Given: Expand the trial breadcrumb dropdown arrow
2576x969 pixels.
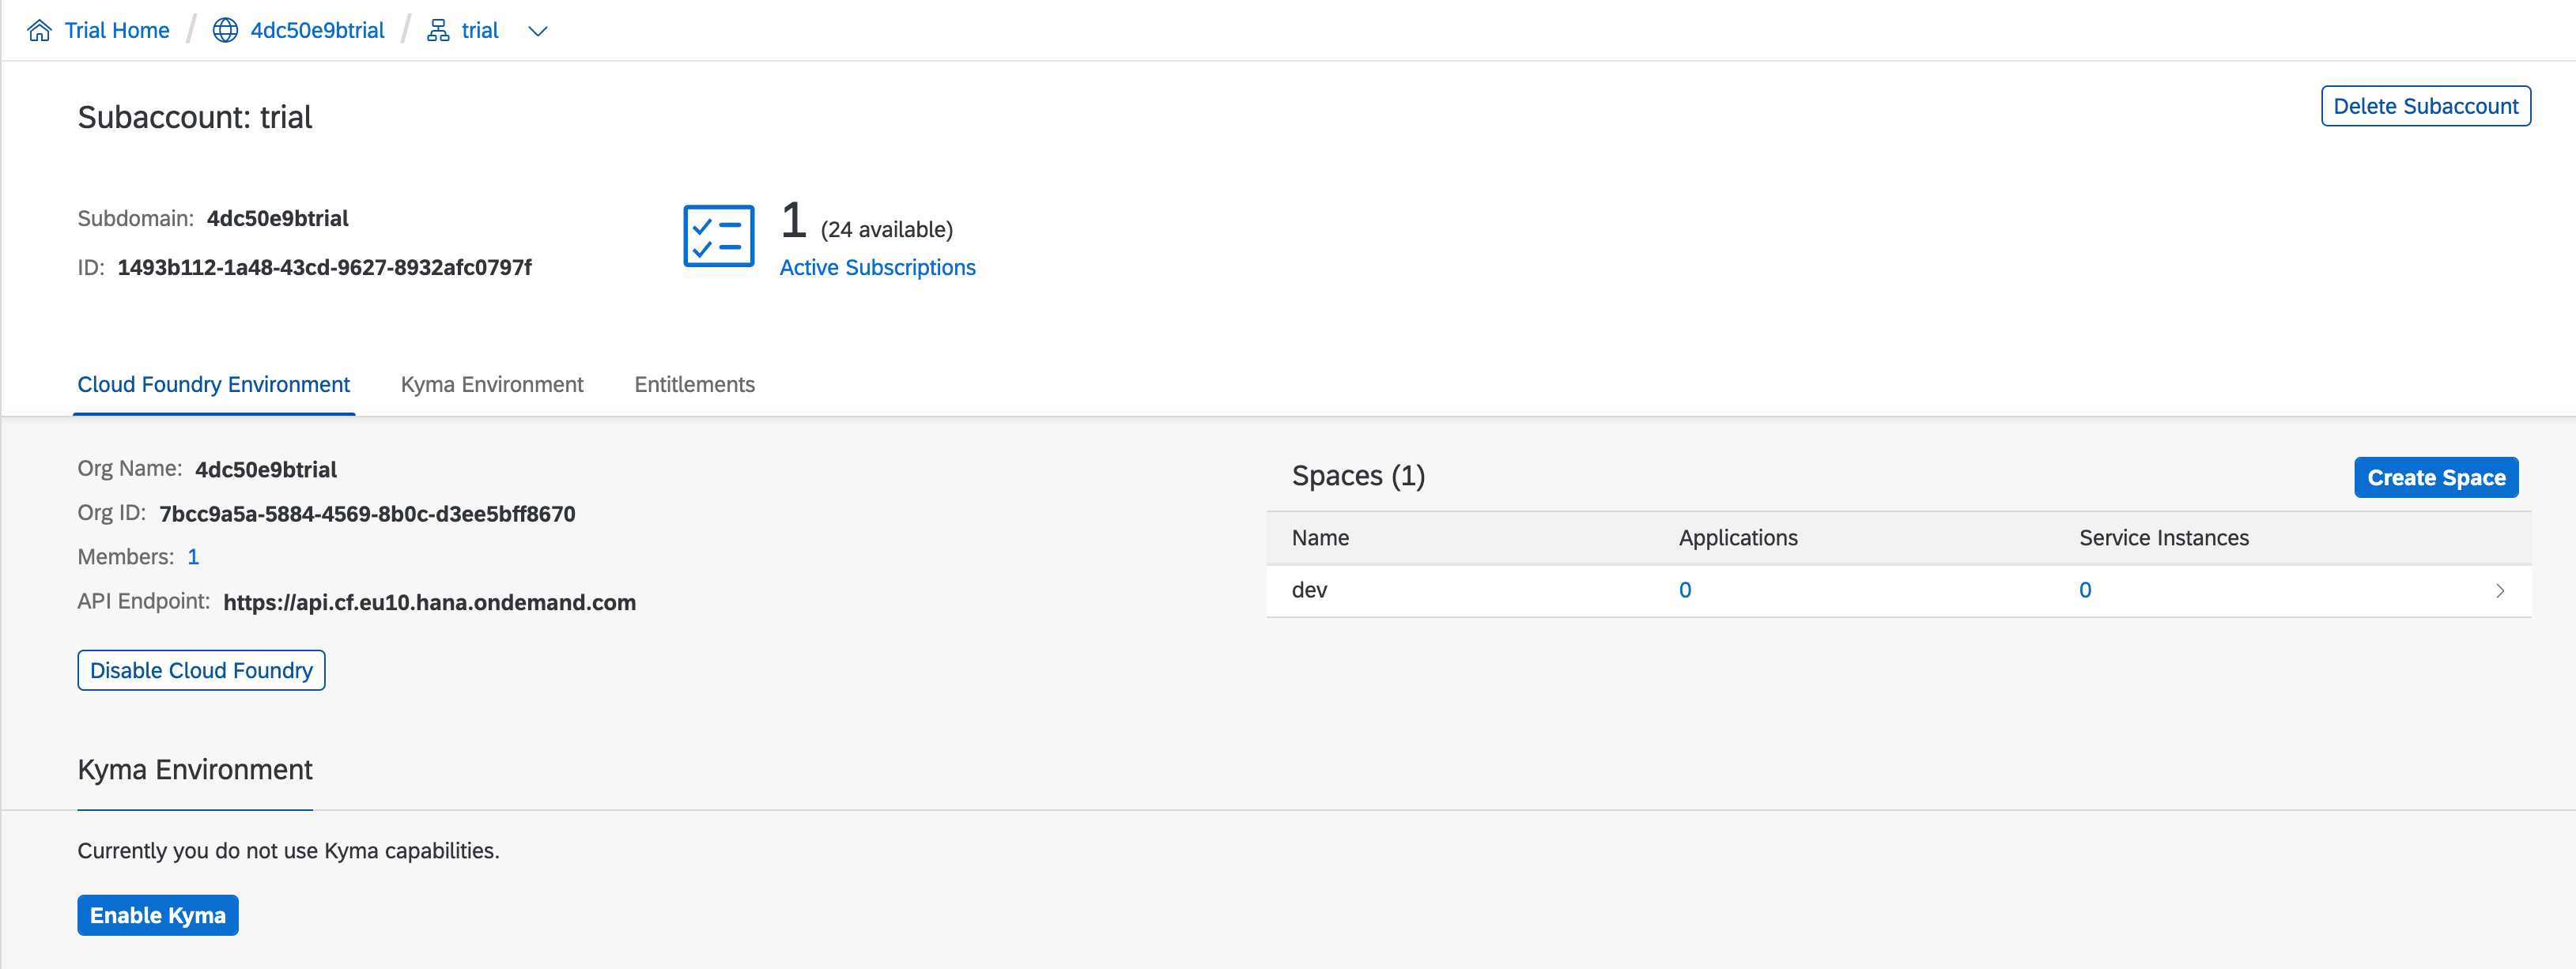Looking at the screenshot, I should [538, 31].
